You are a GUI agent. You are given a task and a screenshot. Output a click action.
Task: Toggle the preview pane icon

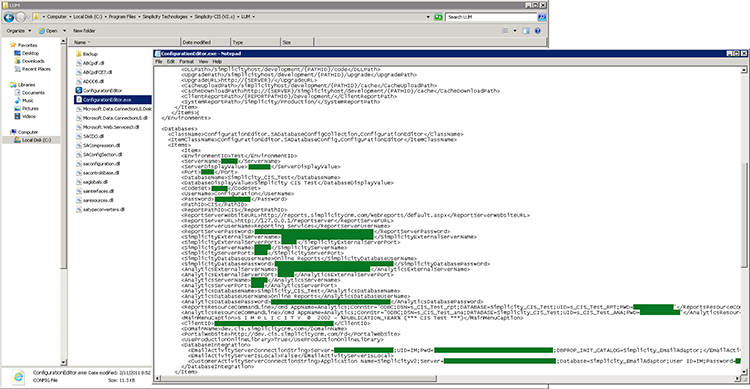pos(526,31)
